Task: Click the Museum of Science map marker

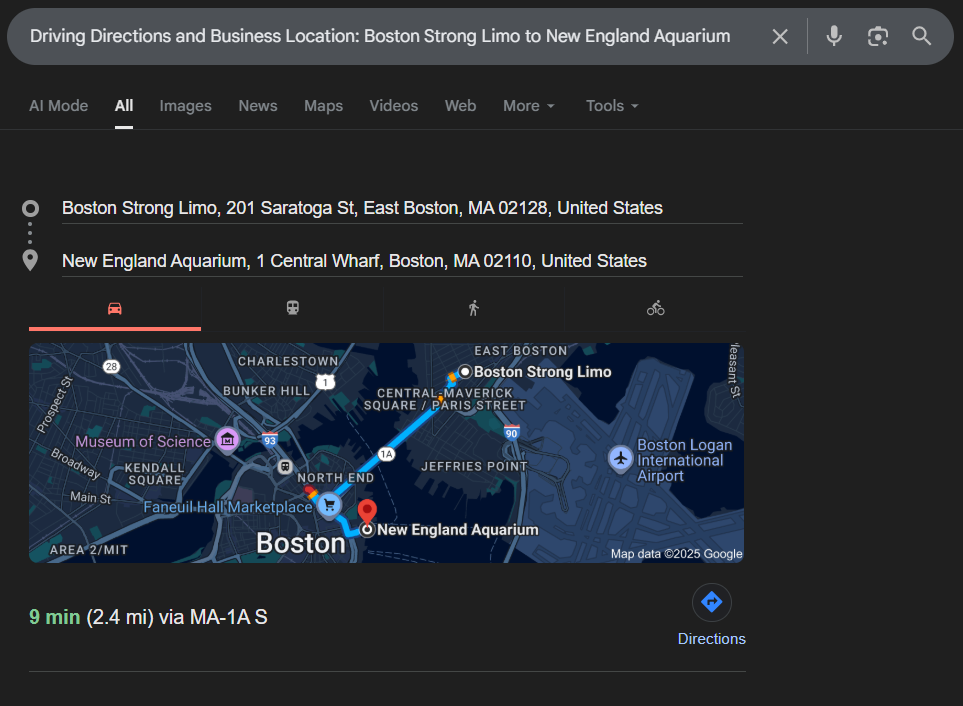Action: pyautogui.click(x=228, y=440)
